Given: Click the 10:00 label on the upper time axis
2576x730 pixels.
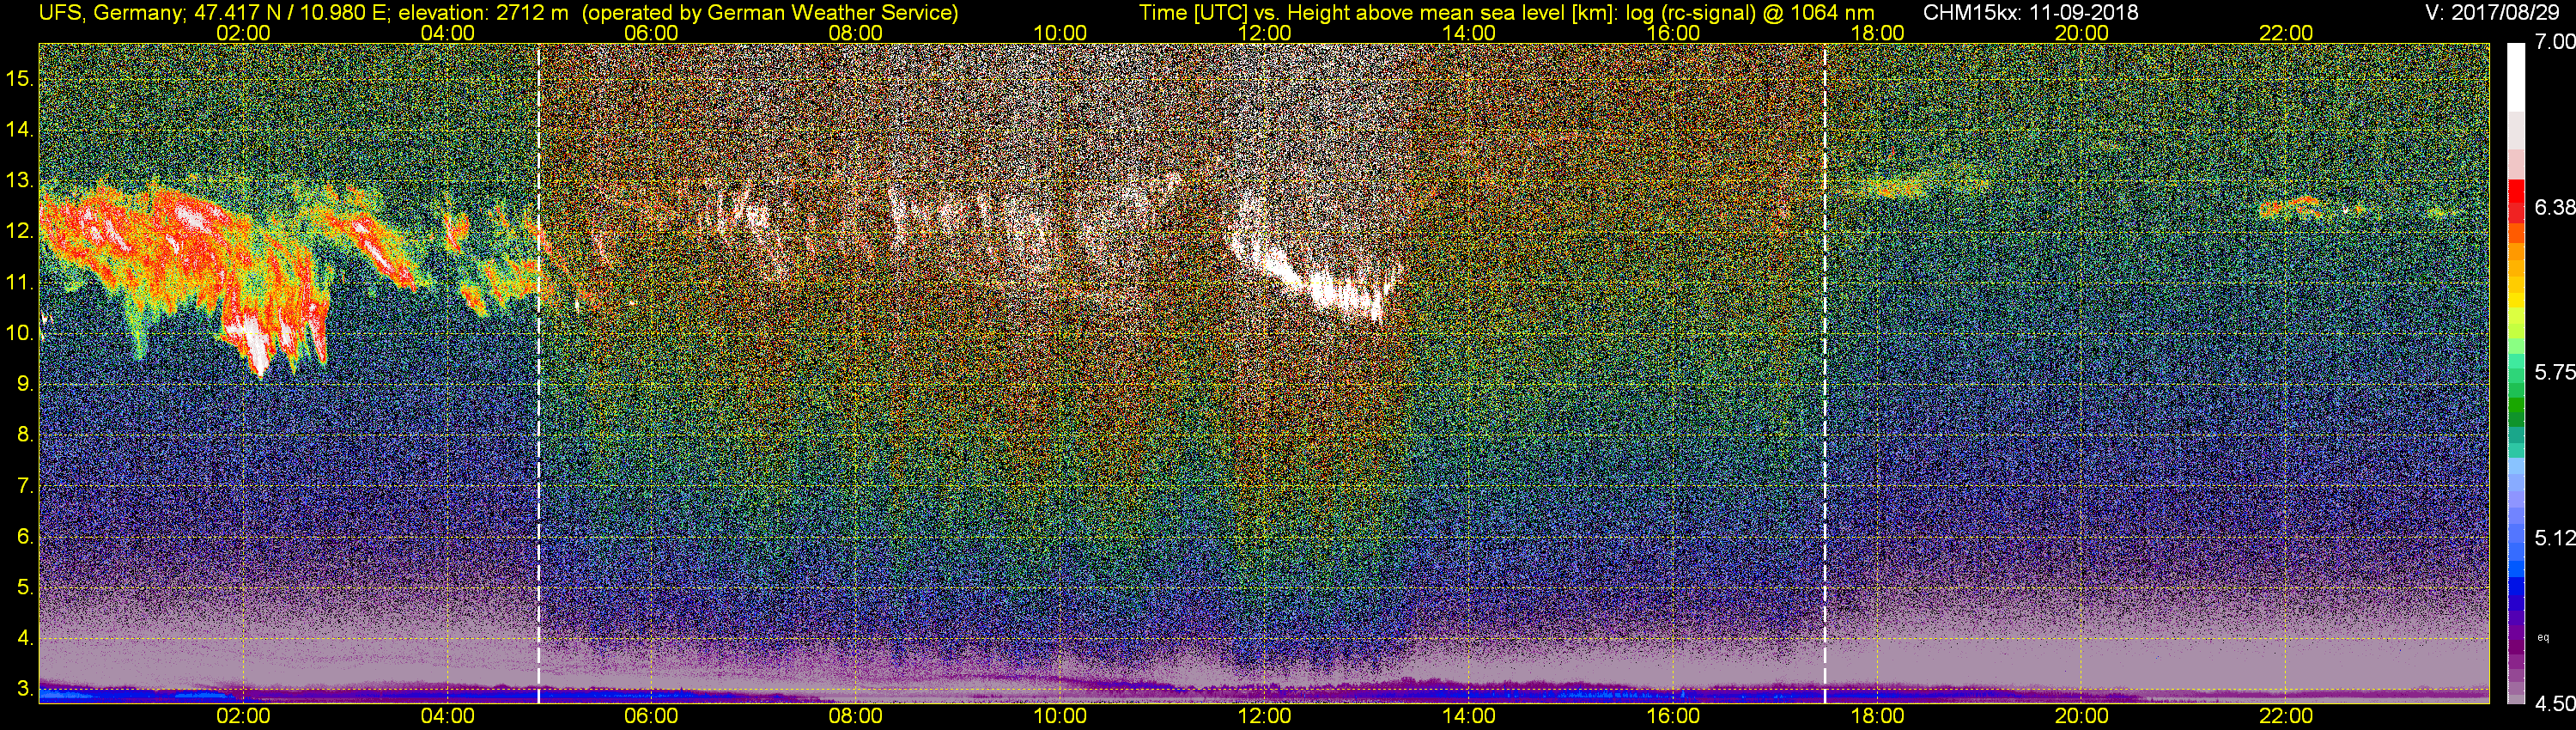Looking at the screenshot, I should [x=1060, y=33].
